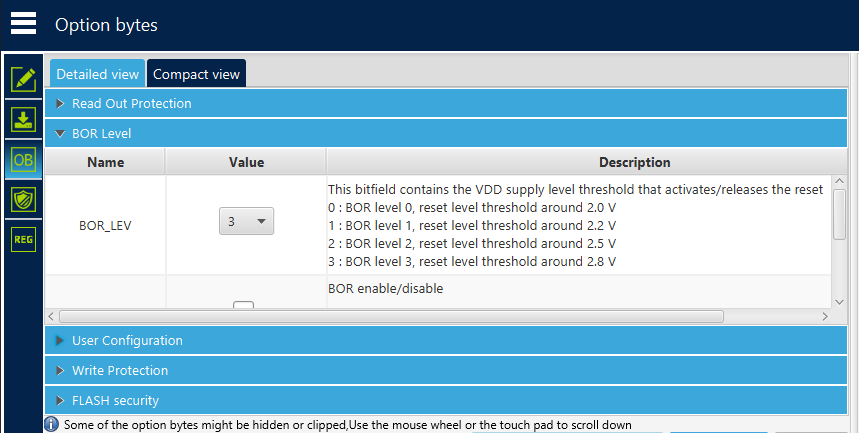Click the 'BOR enable/disable' description text
The image size is (859, 433).
[x=386, y=288]
